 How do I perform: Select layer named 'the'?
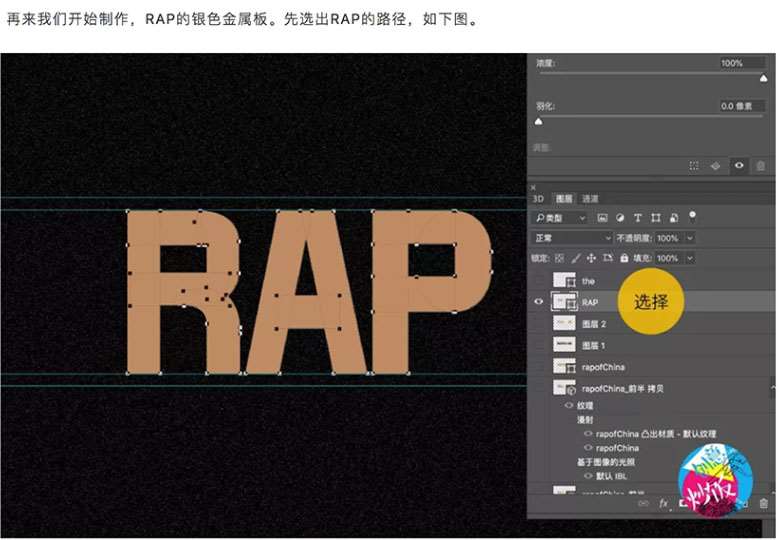tap(588, 281)
